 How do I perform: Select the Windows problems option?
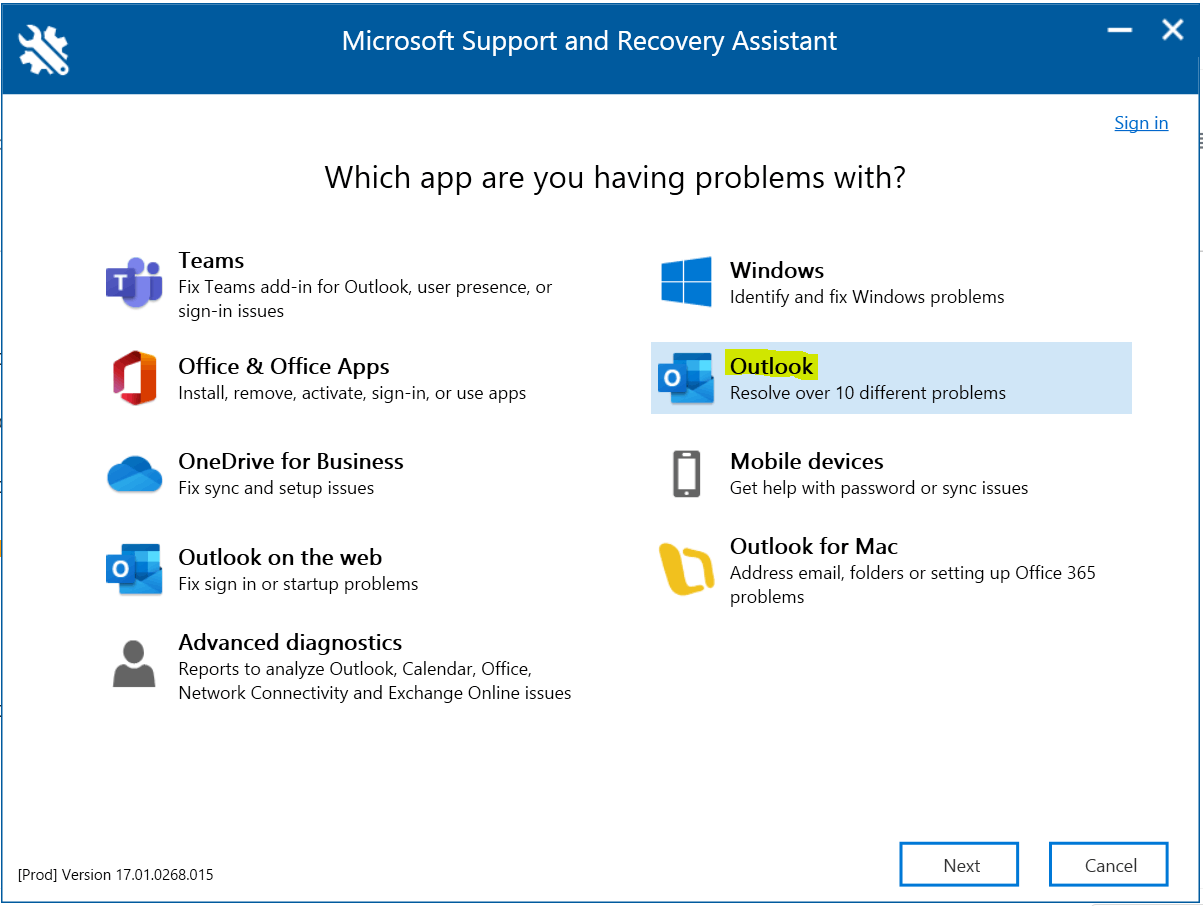point(860,282)
